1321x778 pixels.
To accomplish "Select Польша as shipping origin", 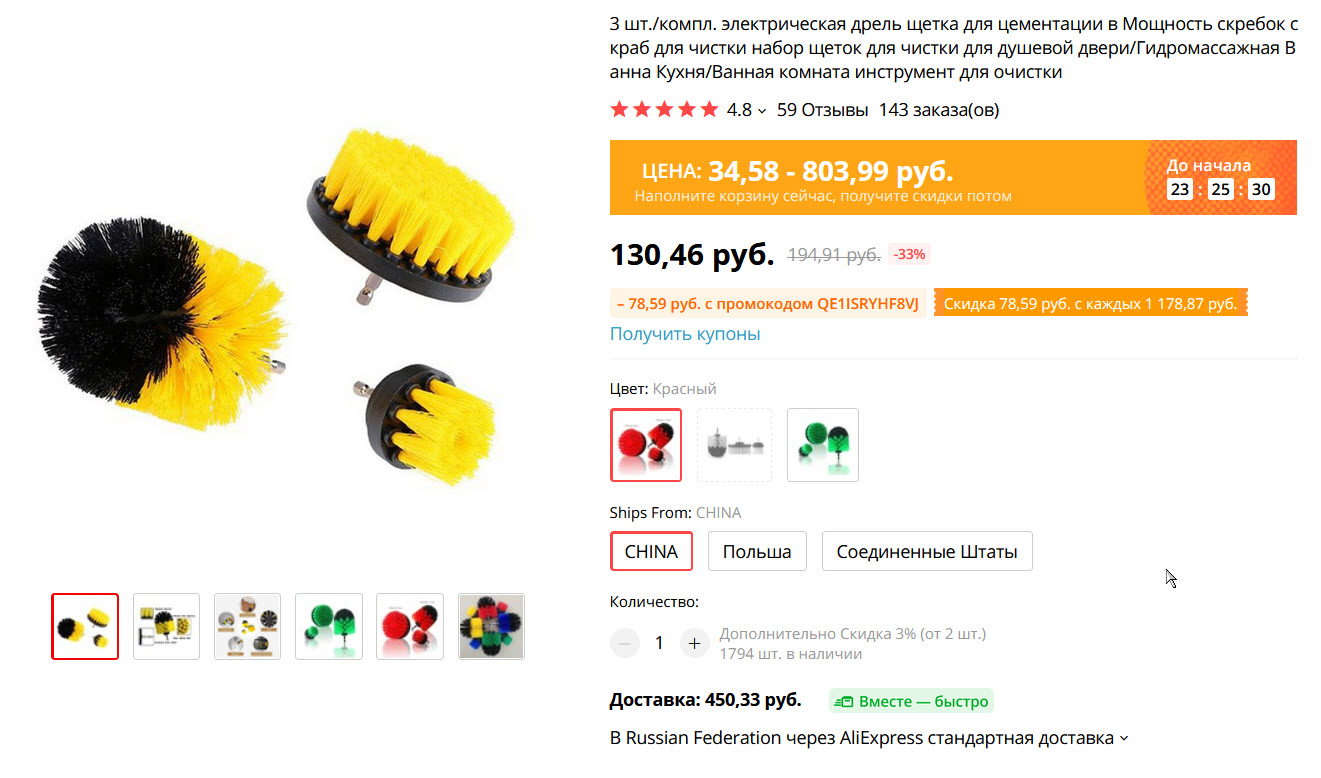I will point(757,551).
